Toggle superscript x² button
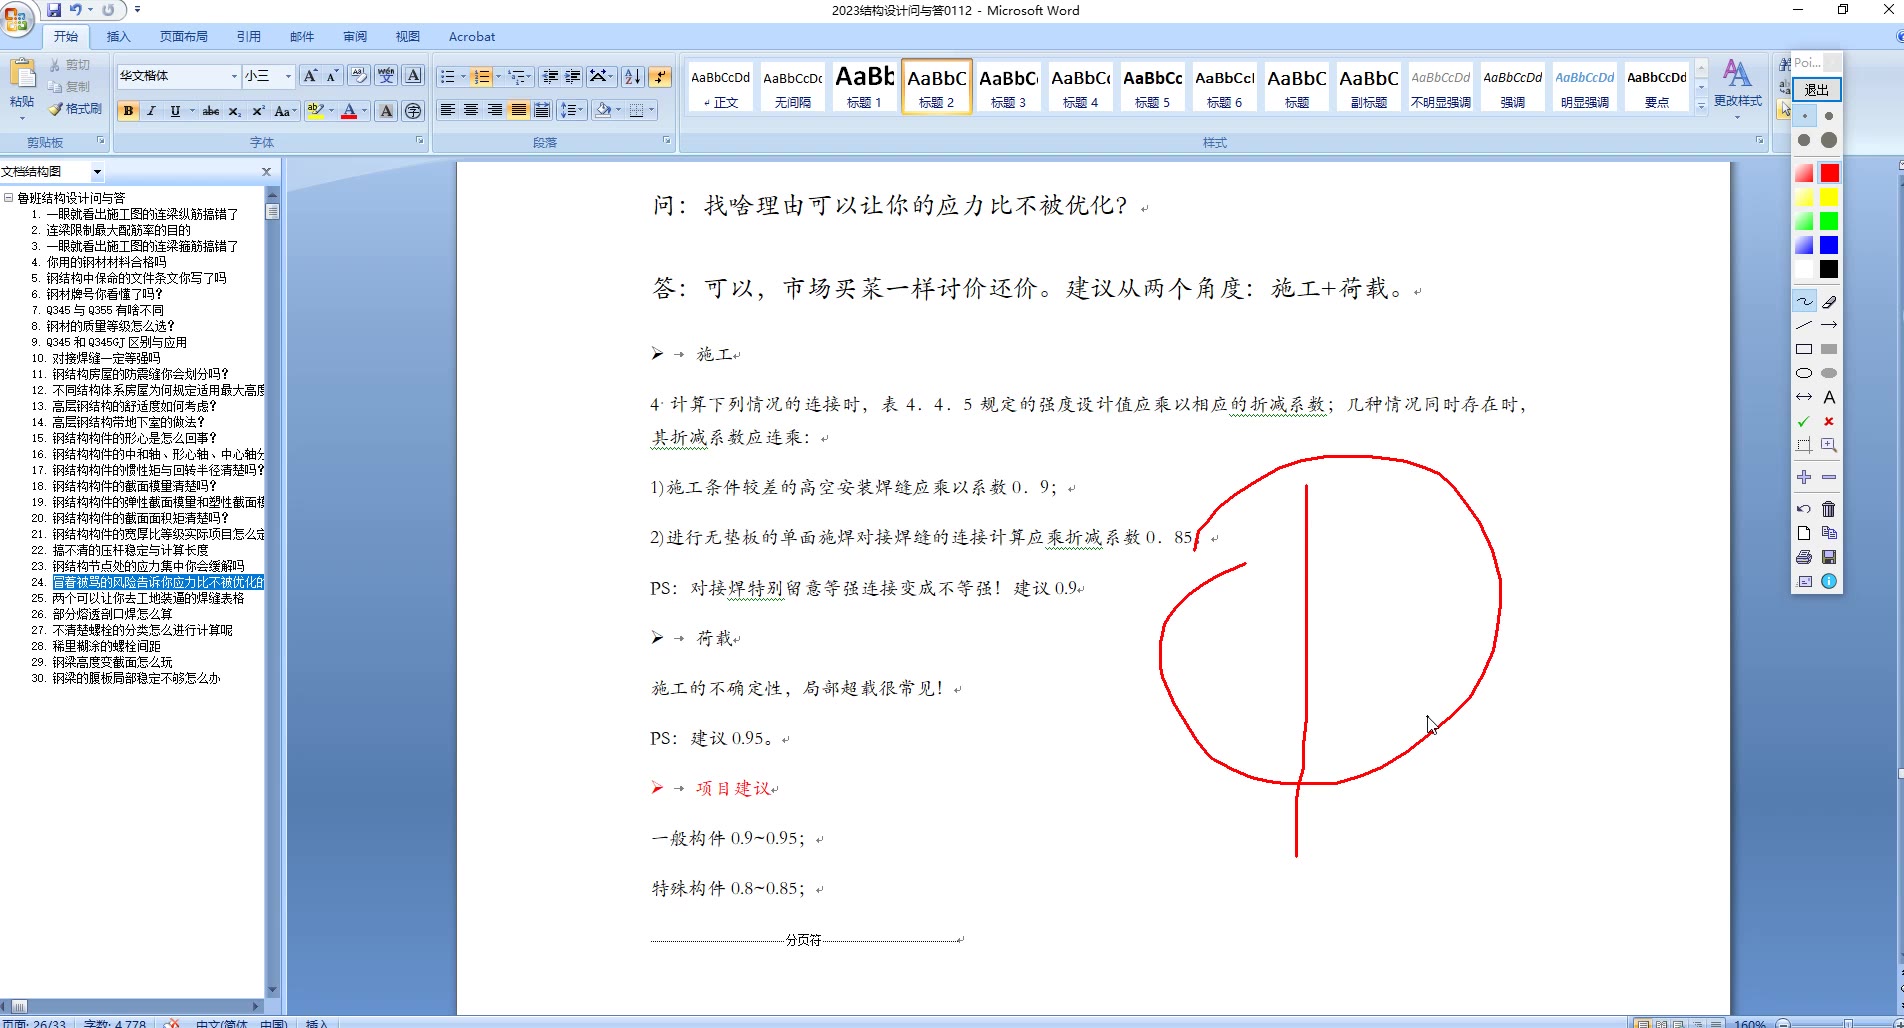Viewport: 1904px width, 1028px height. [x=258, y=111]
